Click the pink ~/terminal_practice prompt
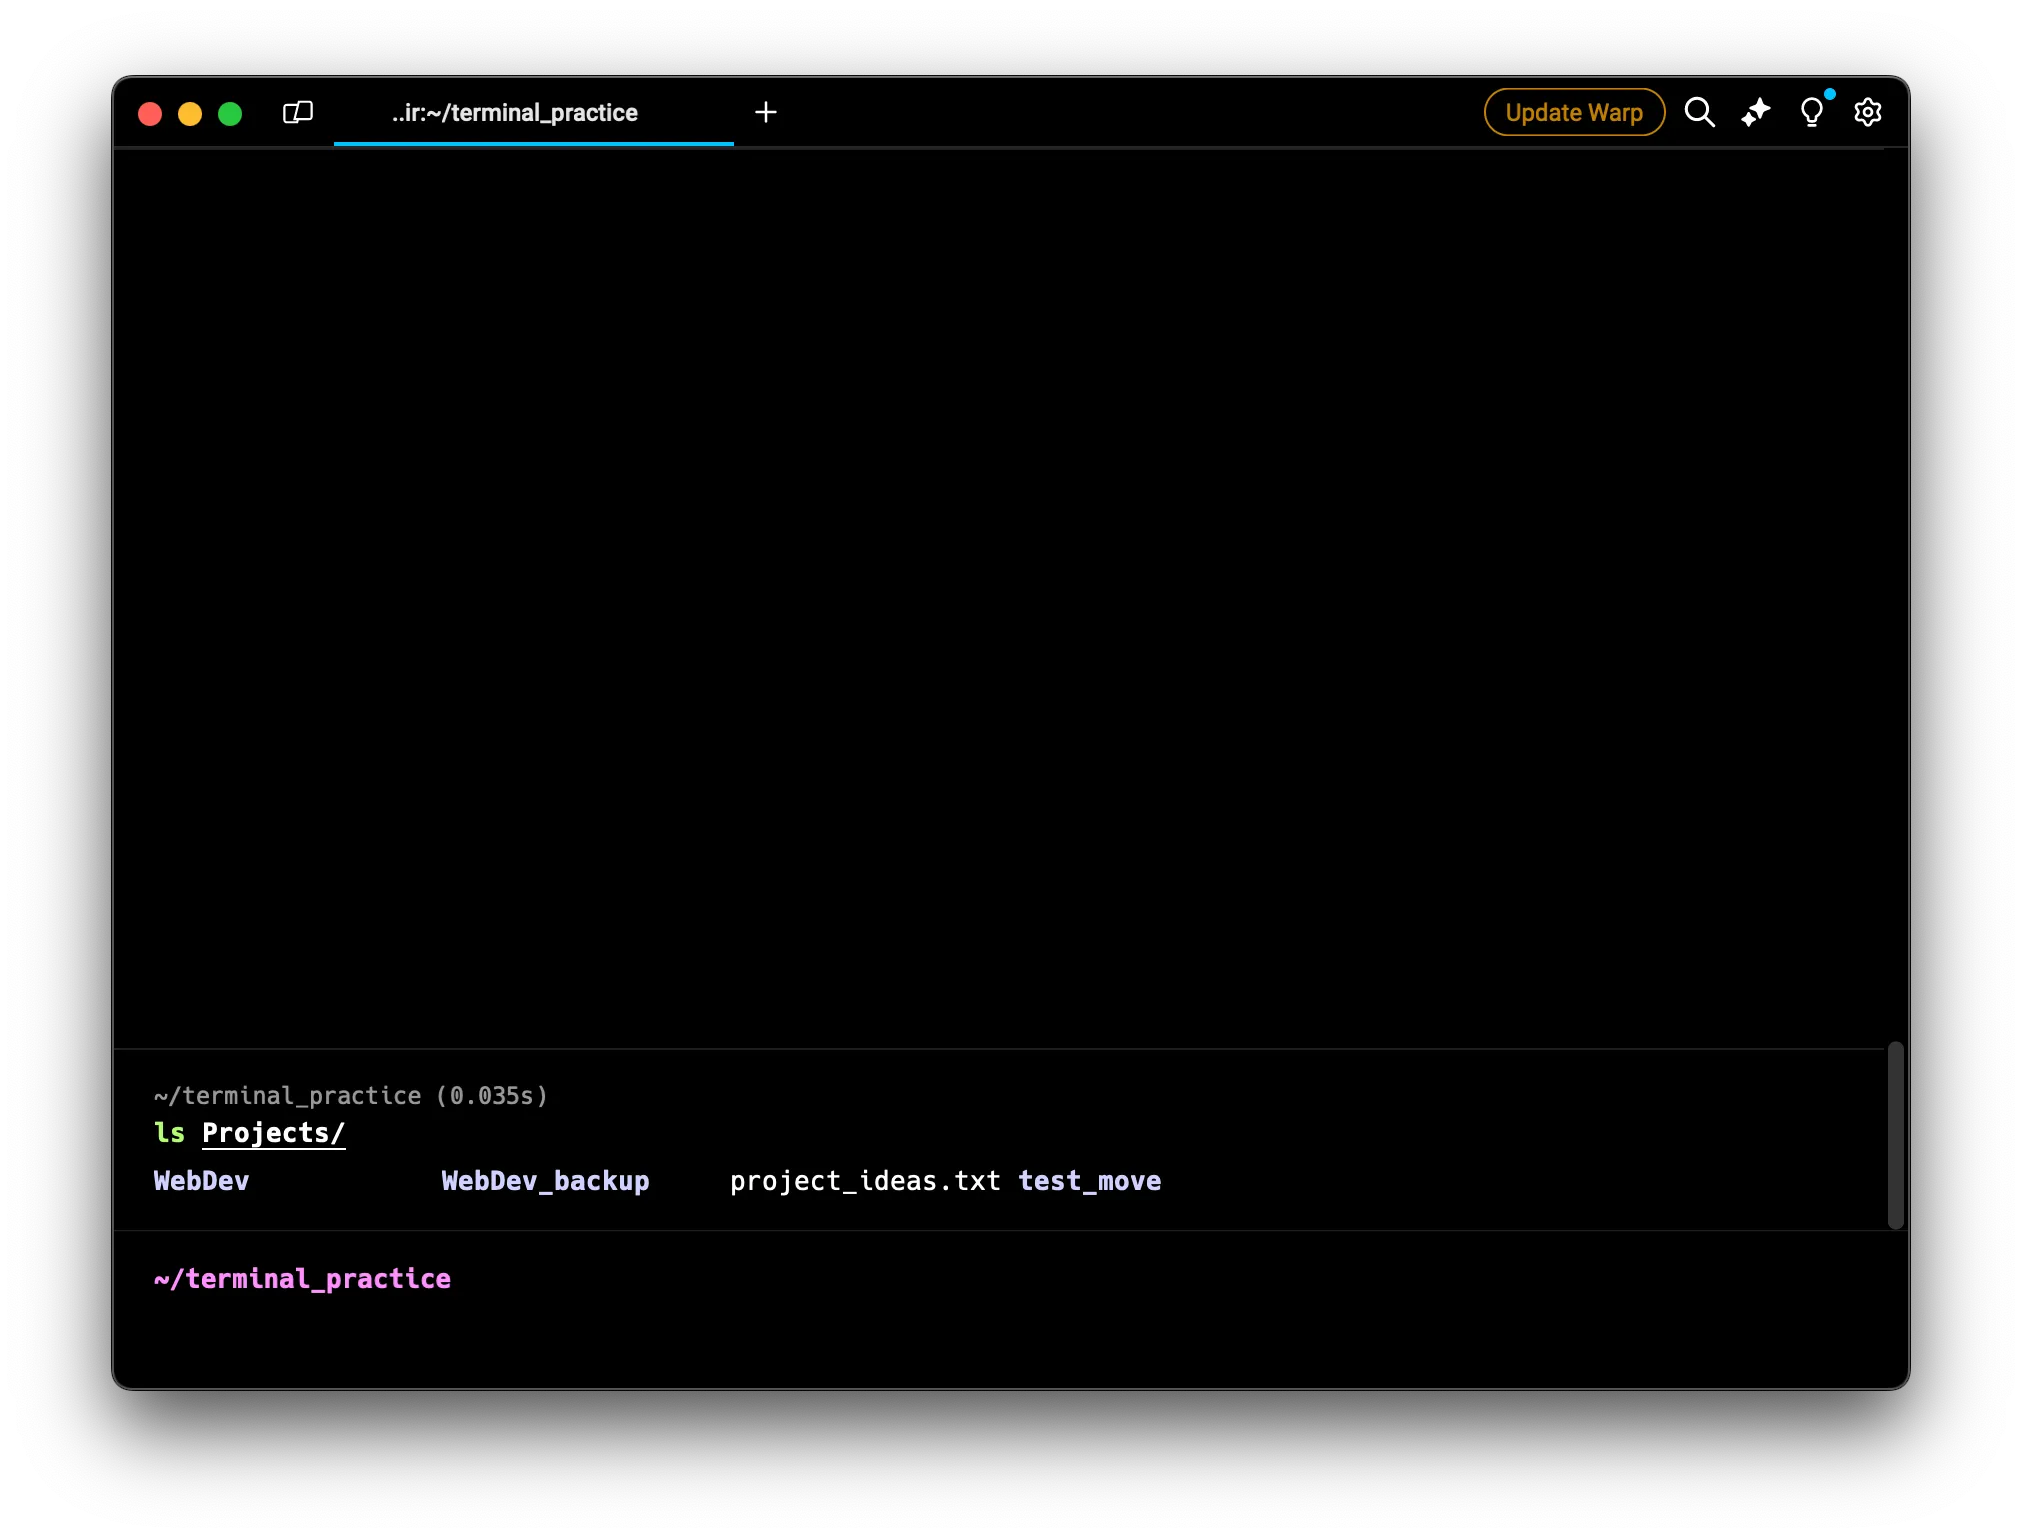The width and height of the screenshot is (2022, 1538). tap(302, 1279)
